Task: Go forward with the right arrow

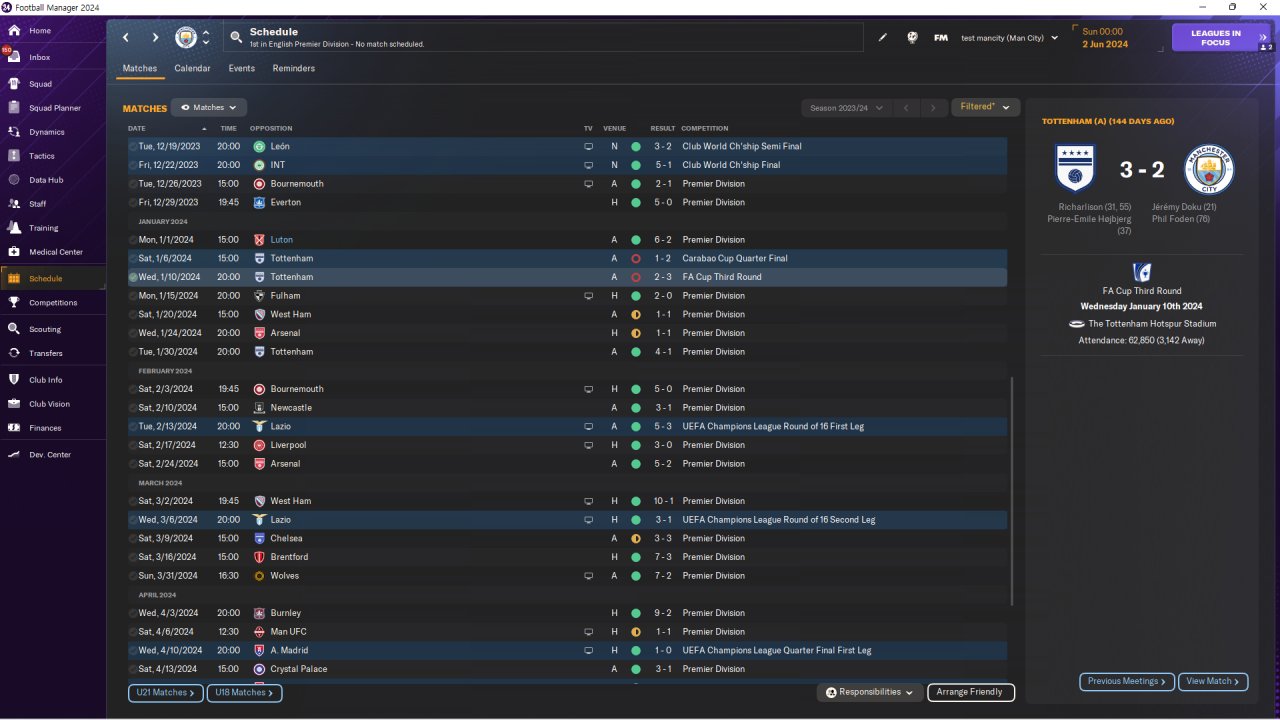Action: (x=155, y=38)
